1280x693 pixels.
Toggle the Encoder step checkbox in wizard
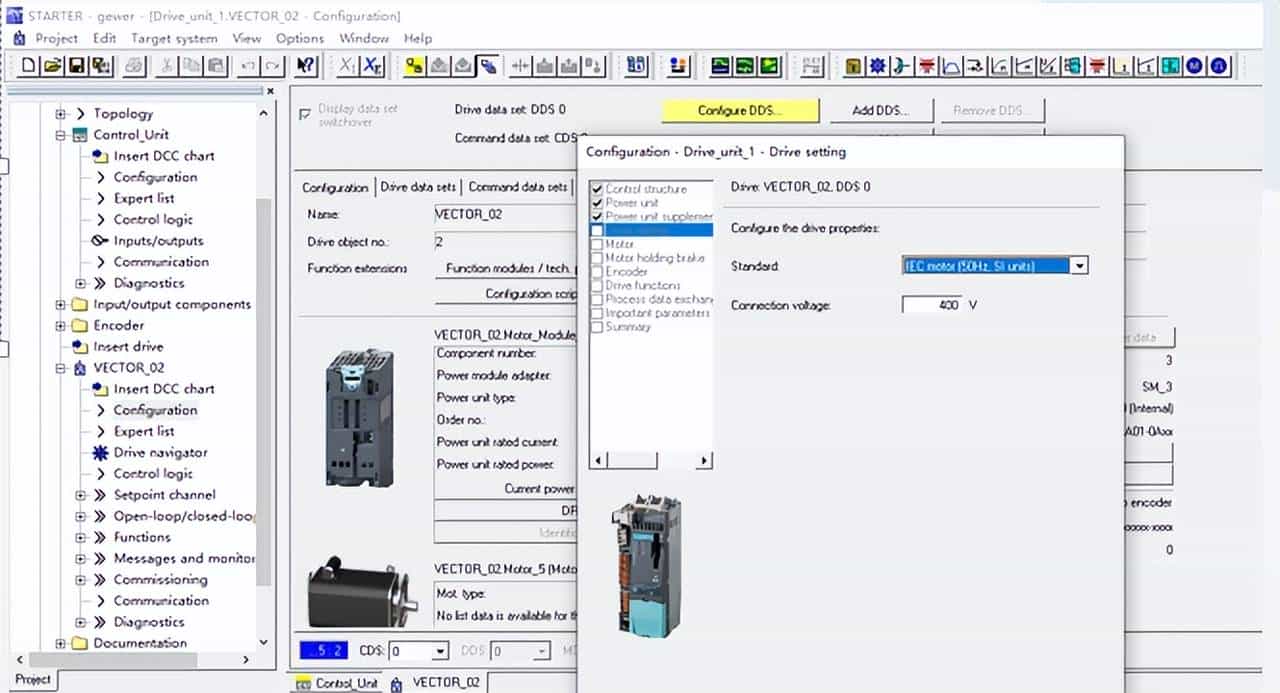[597, 272]
